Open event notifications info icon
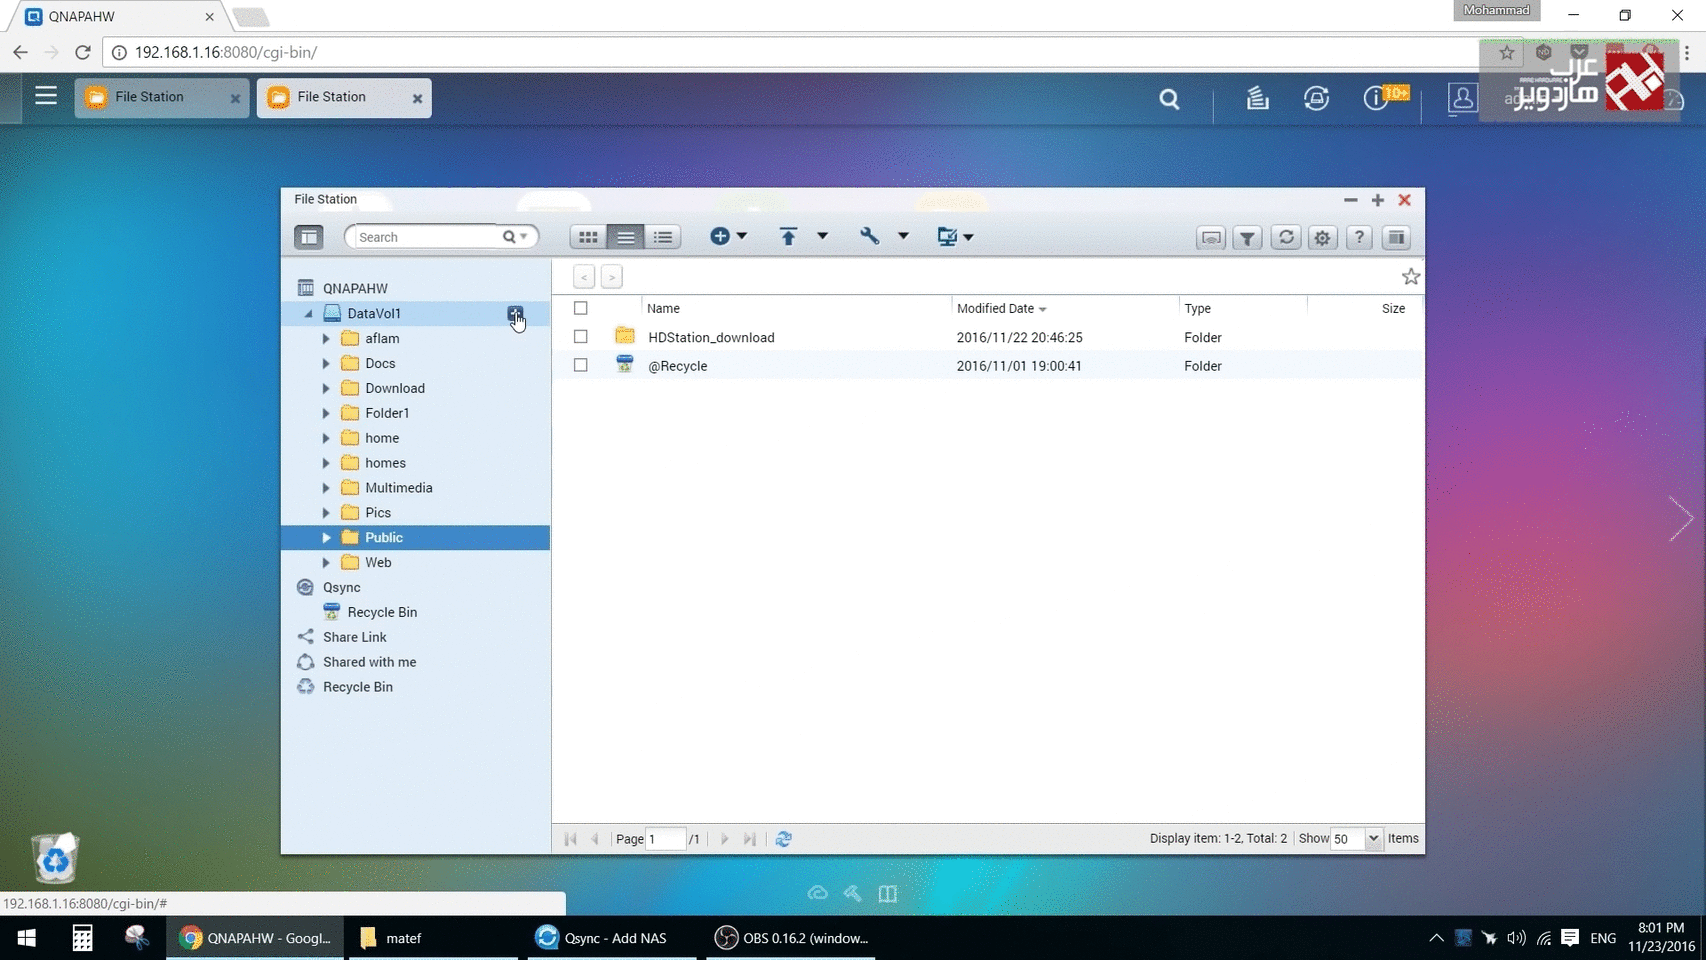 tap(1376, 98)
